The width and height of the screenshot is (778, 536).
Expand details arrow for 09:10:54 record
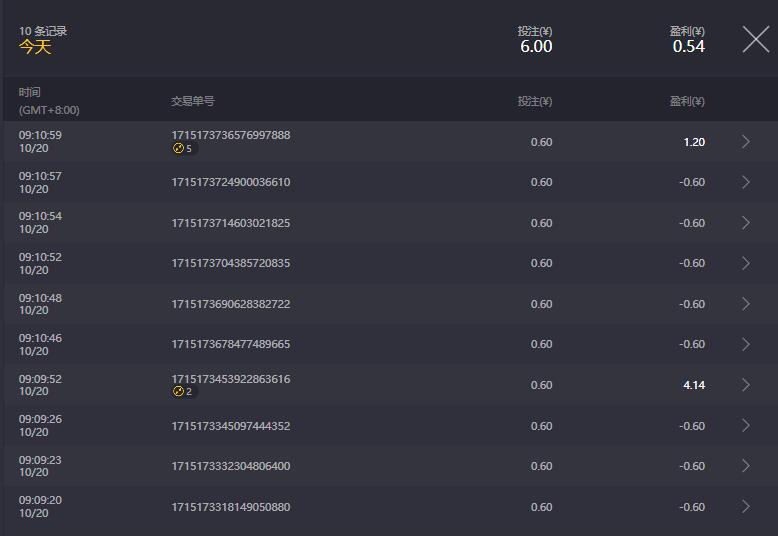(746, 222)
